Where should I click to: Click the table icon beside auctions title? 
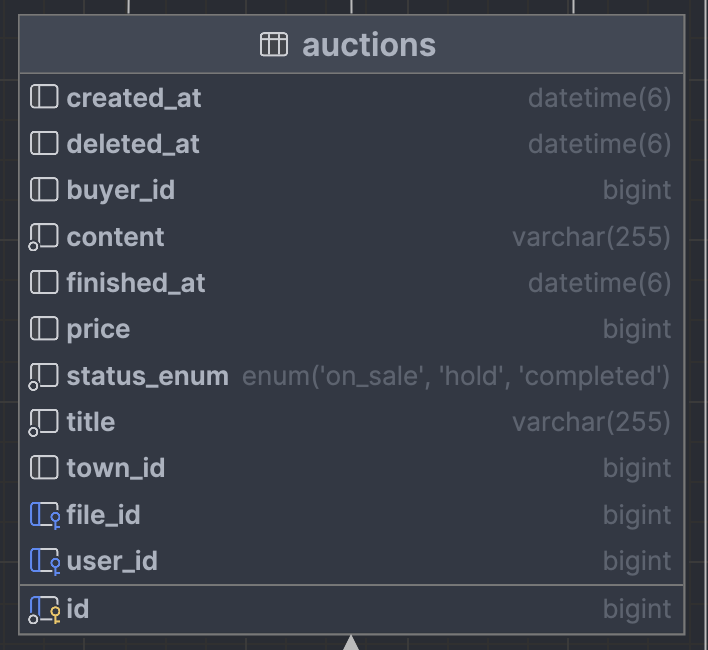point(274,45)
